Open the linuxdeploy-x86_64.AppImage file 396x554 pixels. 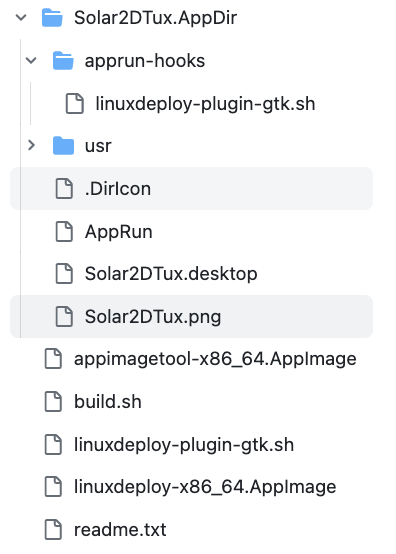point(205,487)
